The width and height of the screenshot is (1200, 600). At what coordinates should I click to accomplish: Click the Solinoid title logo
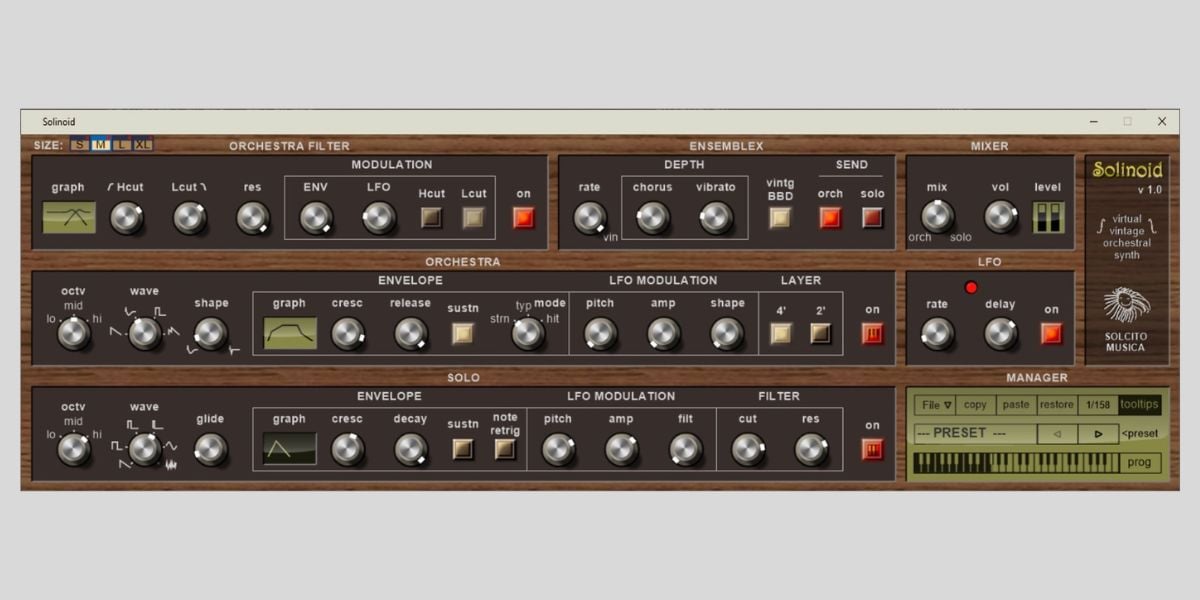tap(1126, 169)
